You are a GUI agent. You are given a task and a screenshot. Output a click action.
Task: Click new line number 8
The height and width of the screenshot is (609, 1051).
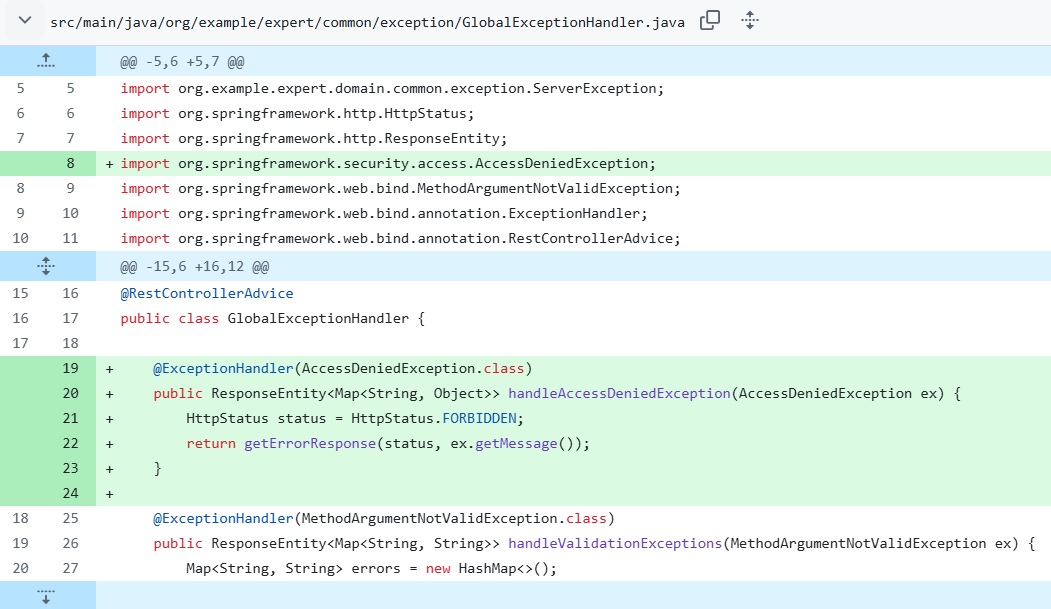[70, 163]
